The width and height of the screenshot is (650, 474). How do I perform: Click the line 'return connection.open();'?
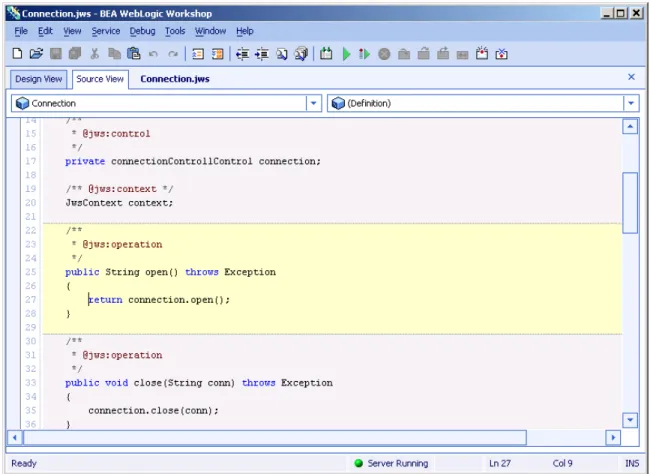(x=159, y=299)
